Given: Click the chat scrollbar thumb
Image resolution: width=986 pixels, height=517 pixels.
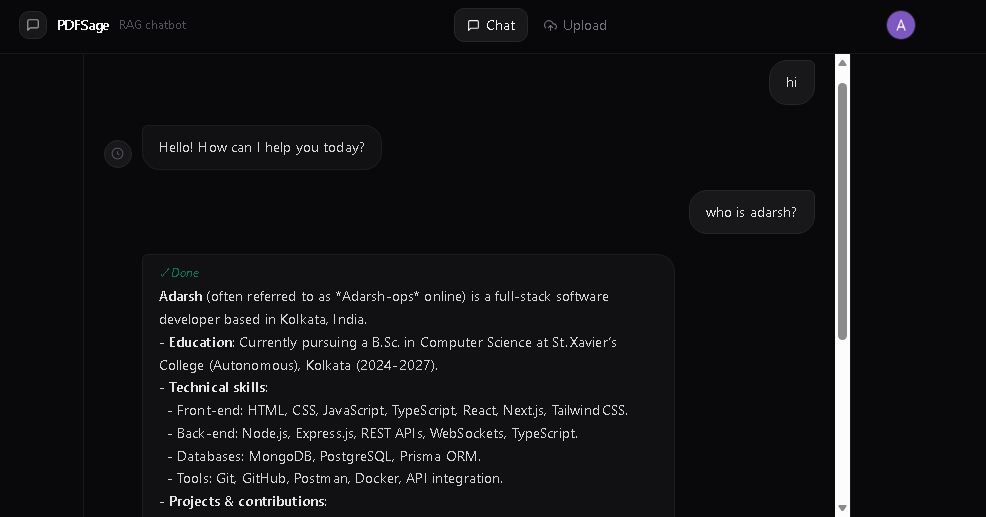Looking at the screenshot, I should [842, 210].
